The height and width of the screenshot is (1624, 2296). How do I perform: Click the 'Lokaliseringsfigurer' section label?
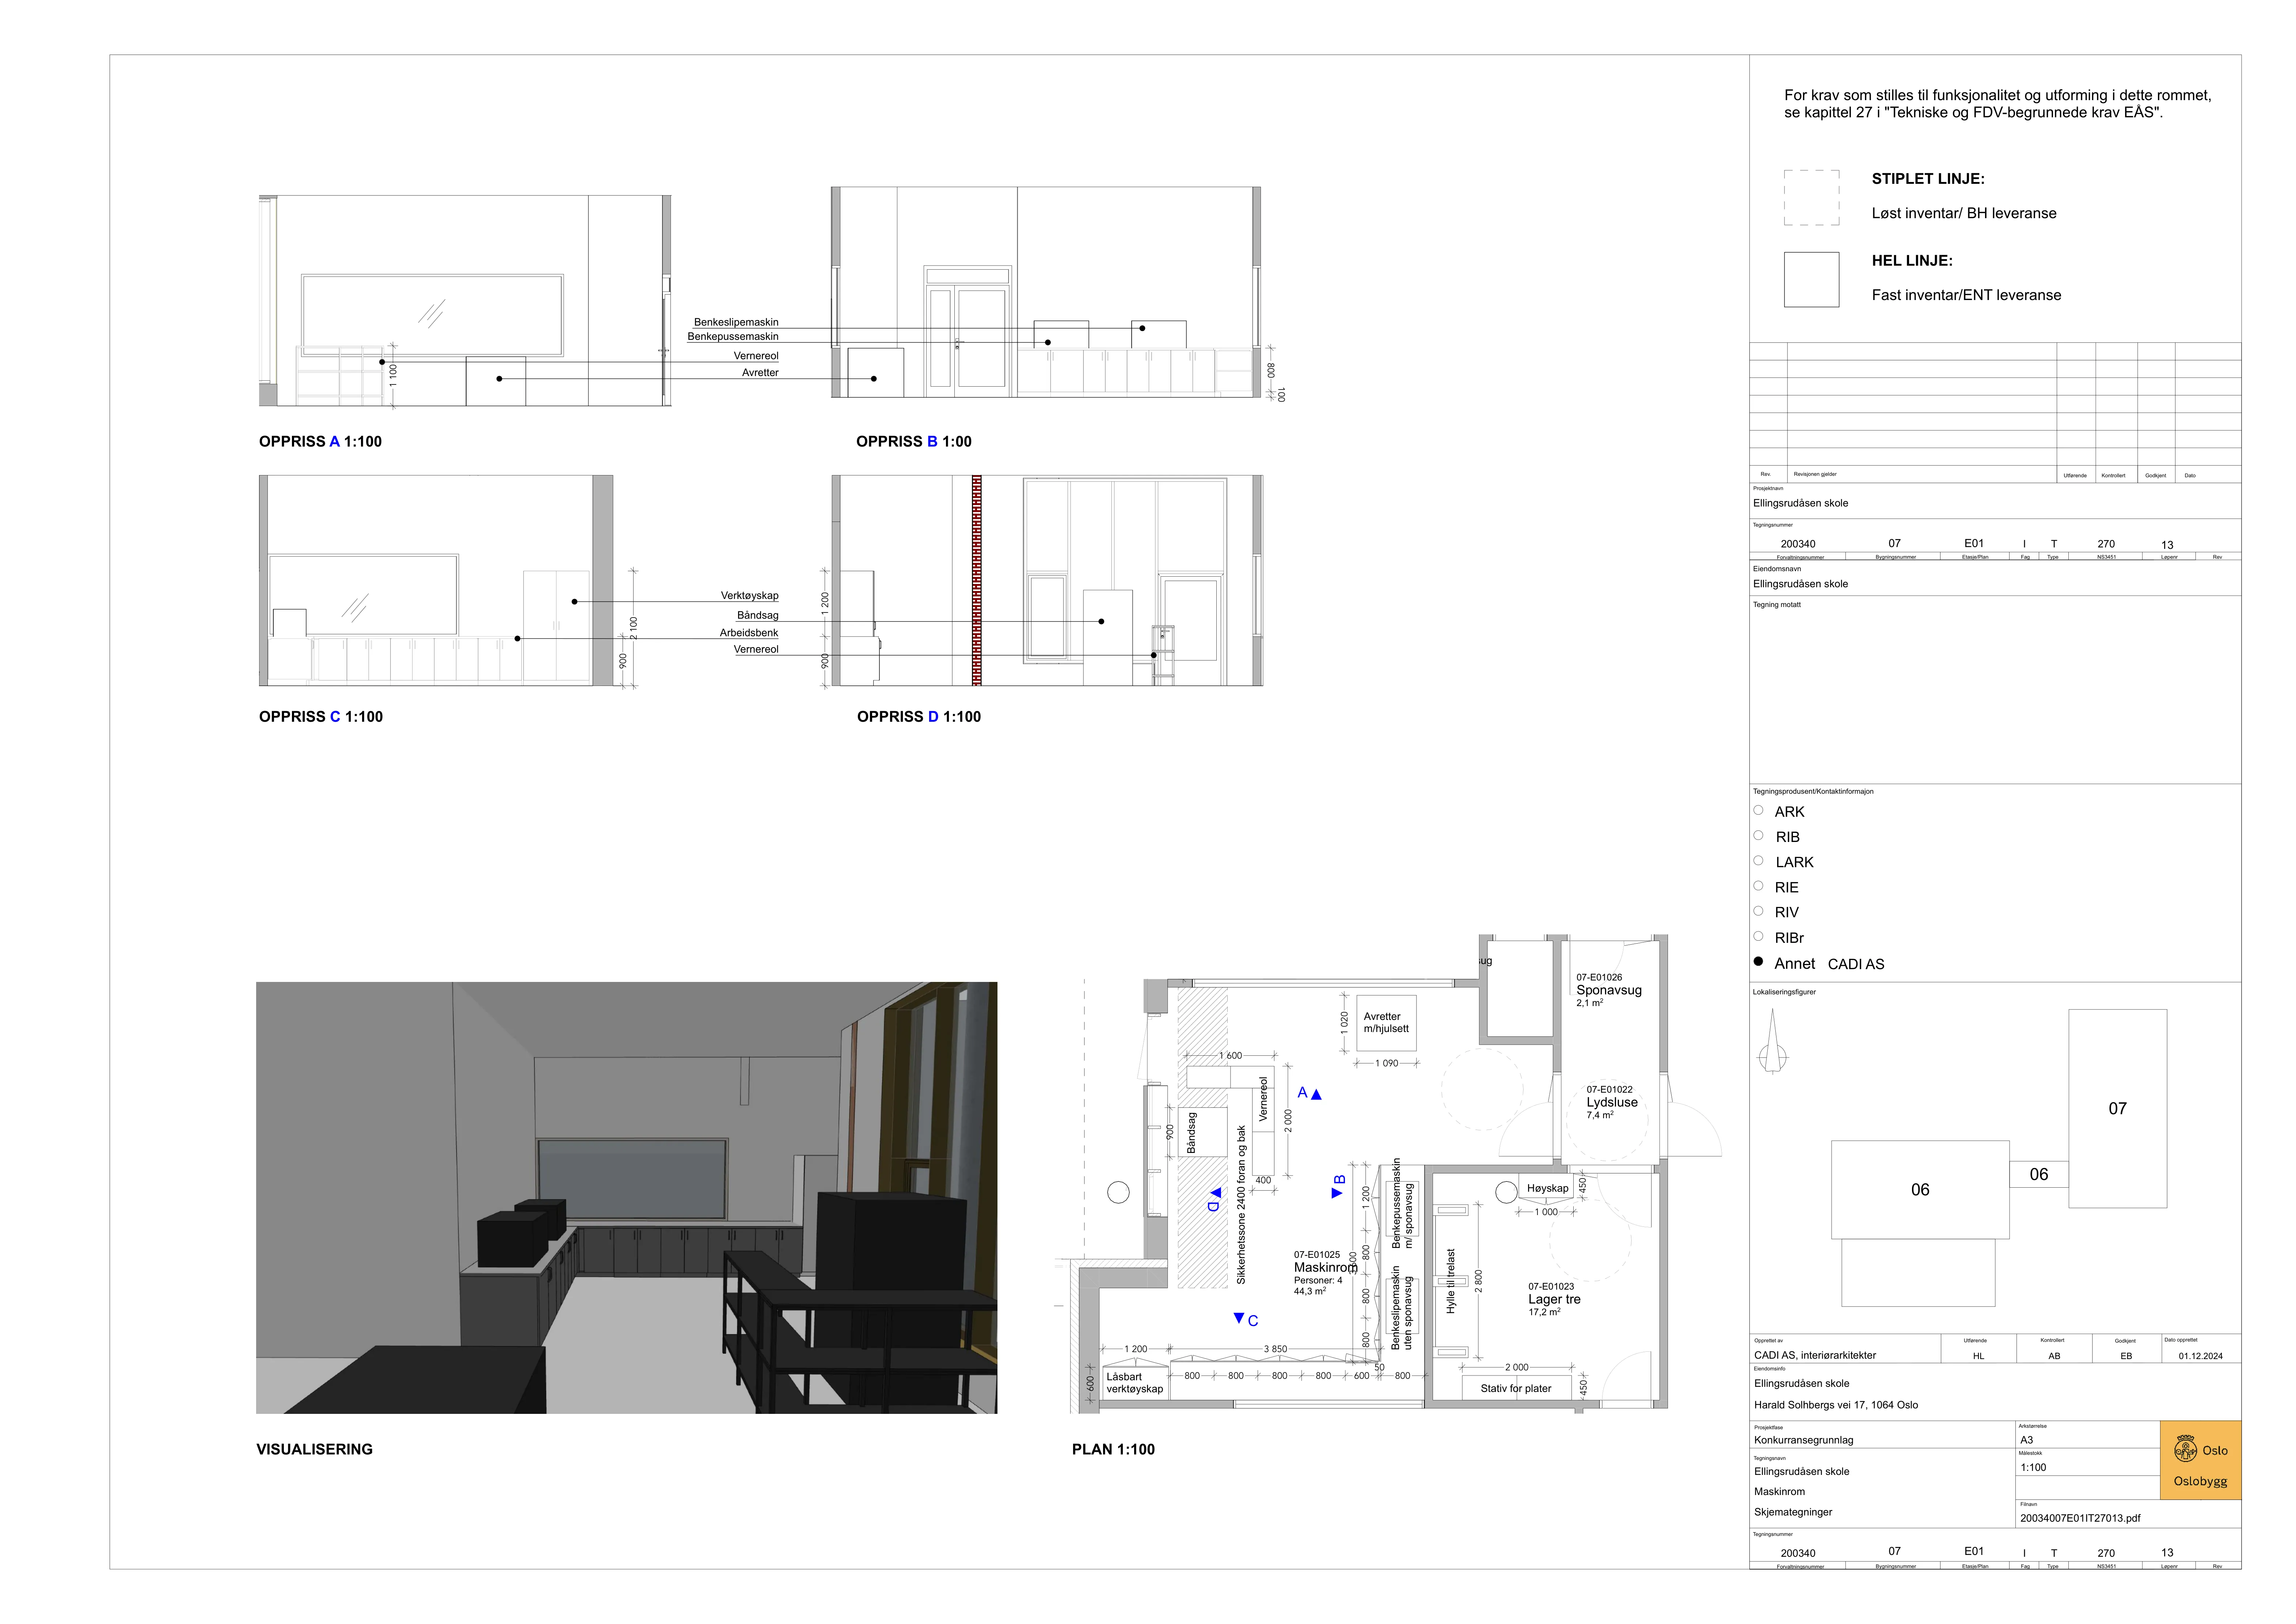(x=1784, y=992)
